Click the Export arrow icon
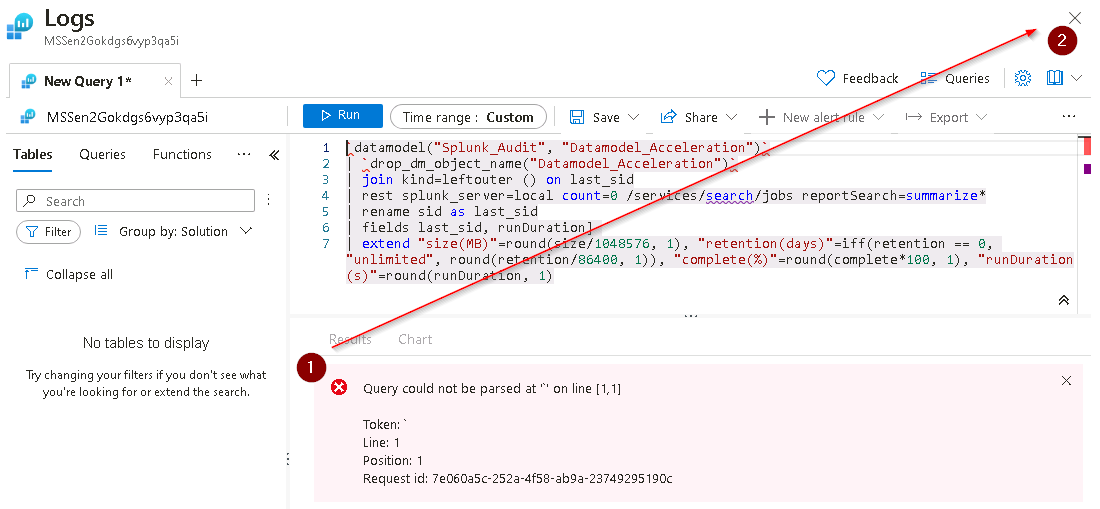 [913, 117]
